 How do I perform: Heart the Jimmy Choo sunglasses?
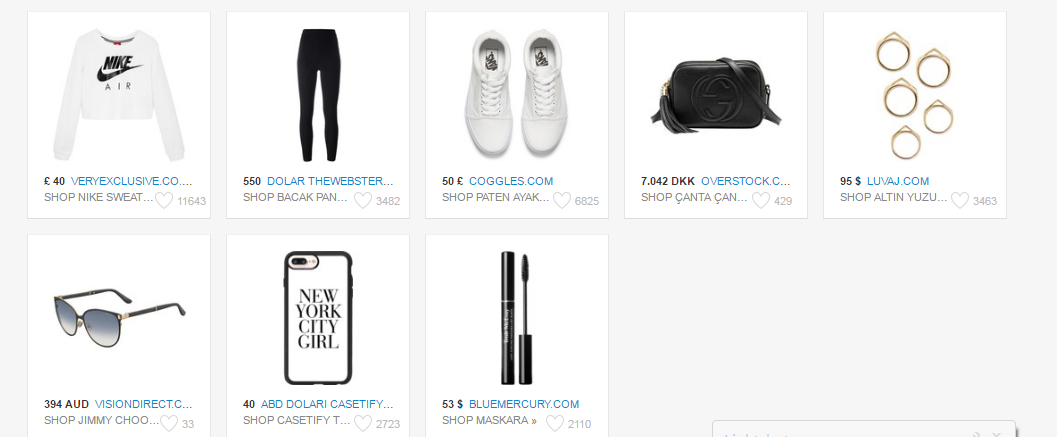[x=169, y=424]
